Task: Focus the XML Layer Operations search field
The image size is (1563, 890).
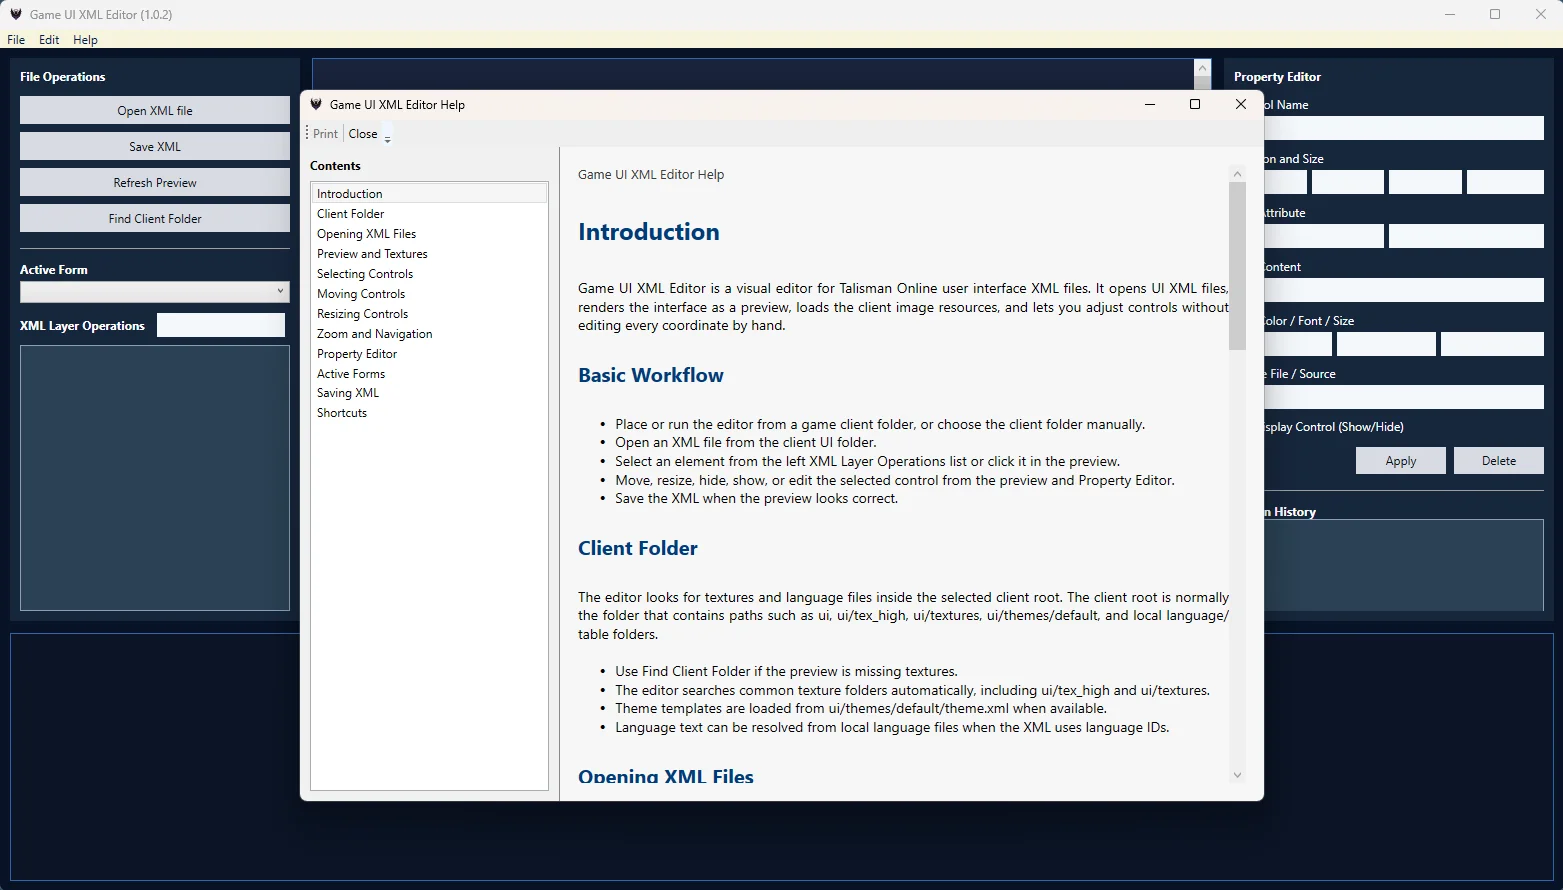Action: [x=221, y=325]
